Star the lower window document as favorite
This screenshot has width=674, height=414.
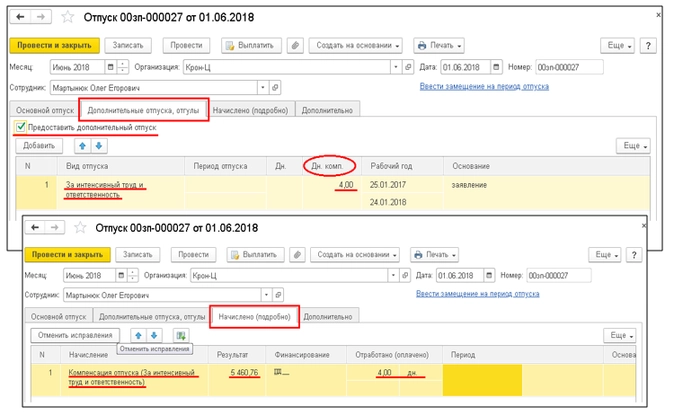click(80, 227)
